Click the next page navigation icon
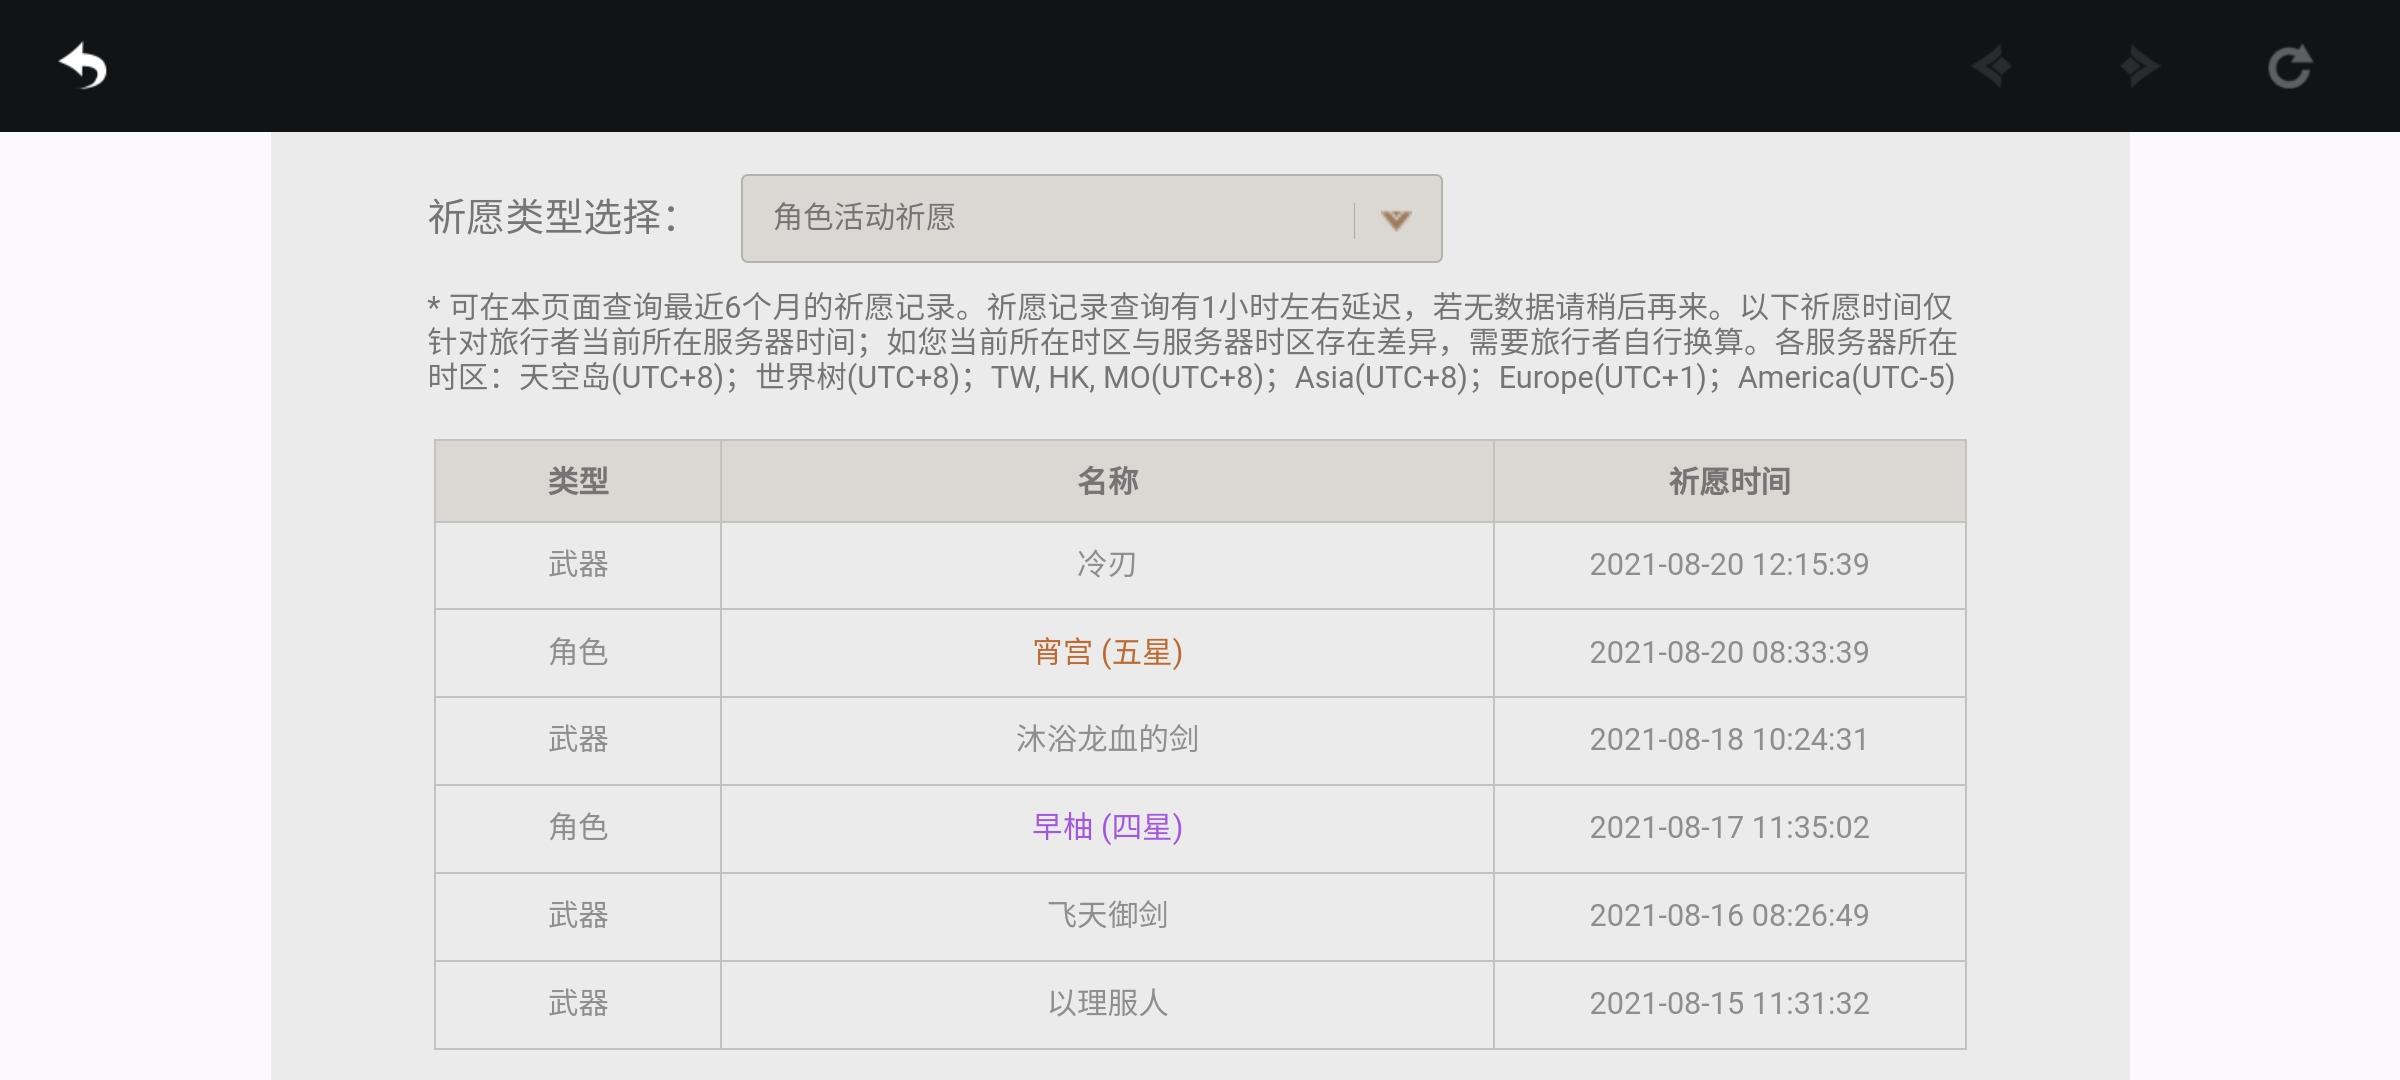This screenshot has height=1080, width=2400. (x=2139, y=67)
